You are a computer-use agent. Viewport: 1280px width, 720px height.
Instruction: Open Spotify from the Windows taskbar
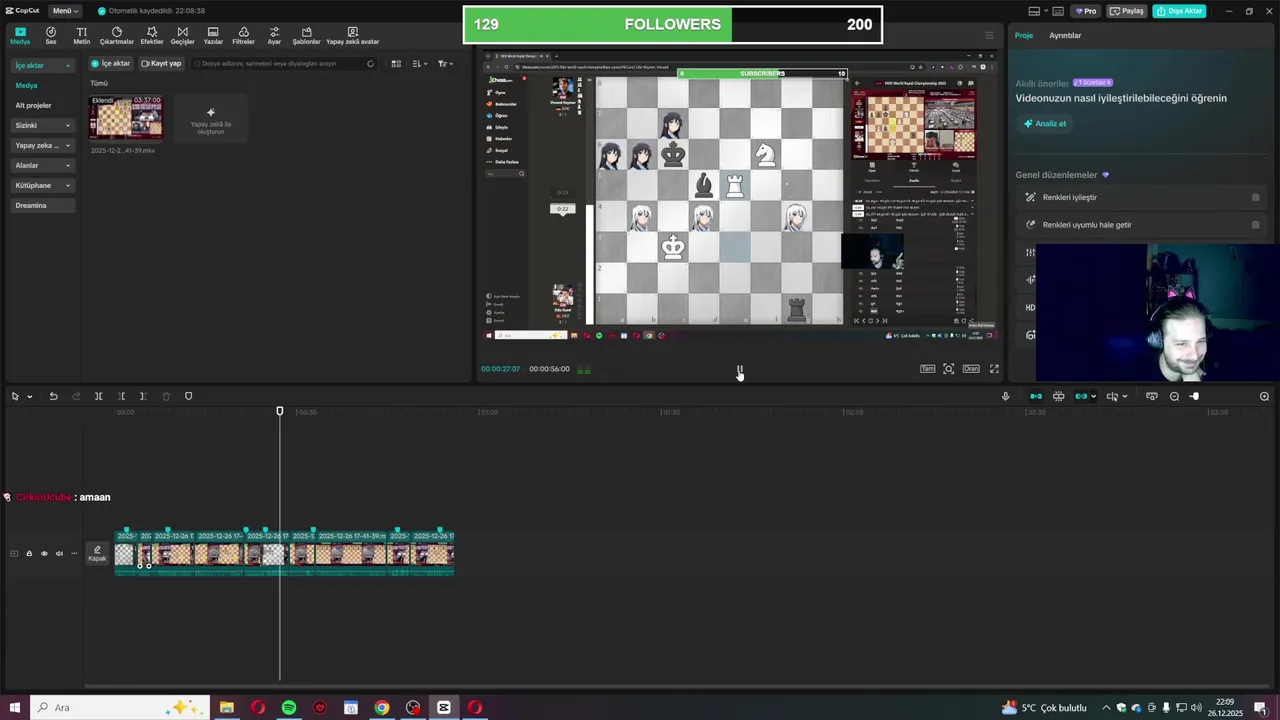(x=288, y=707)
